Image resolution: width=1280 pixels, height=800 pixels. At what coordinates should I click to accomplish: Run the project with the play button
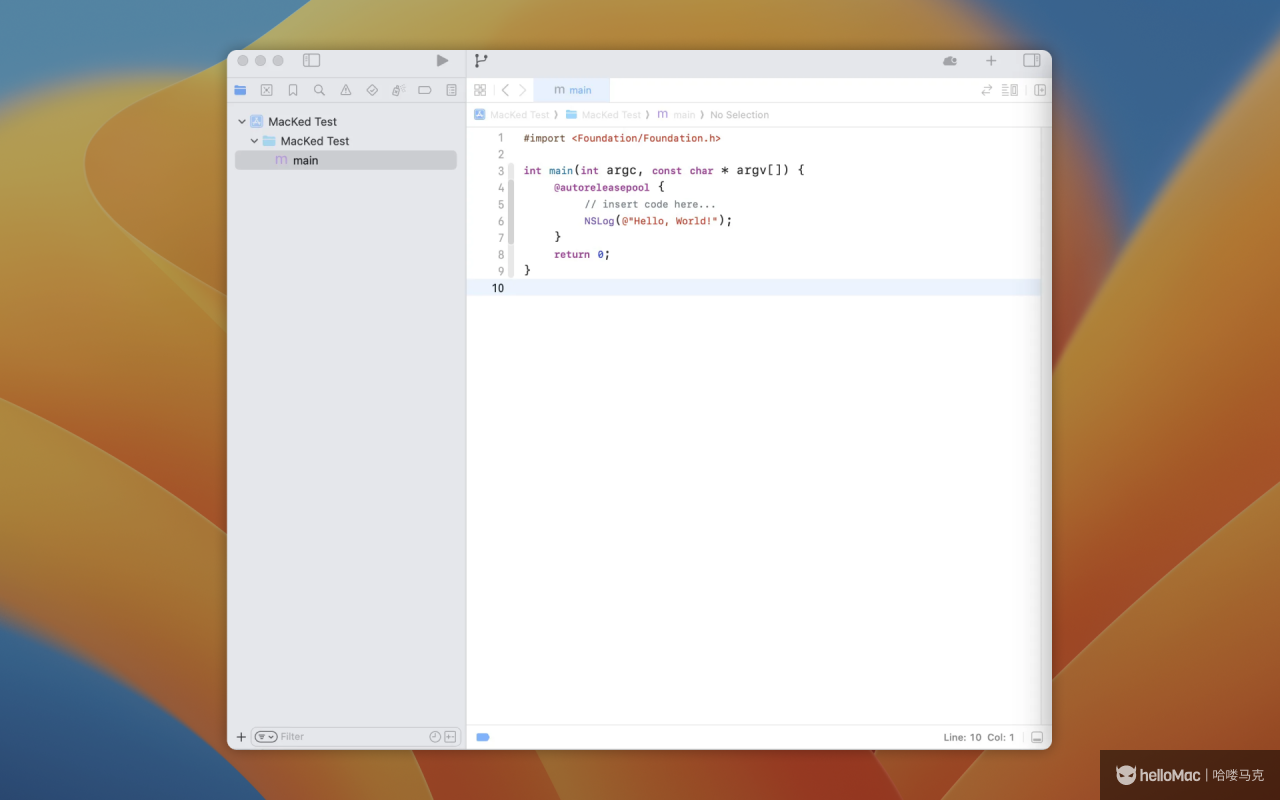coord(442,61)
